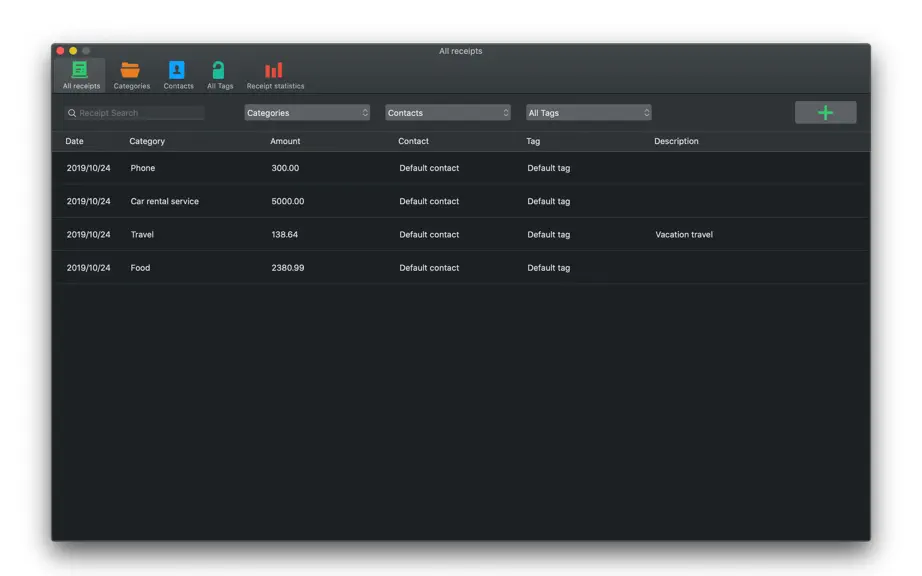The height and width of the screenshot is (576, 922).
Task: Click the date in the Travel row
Action: pyautogui.click(x=88, y=235)
